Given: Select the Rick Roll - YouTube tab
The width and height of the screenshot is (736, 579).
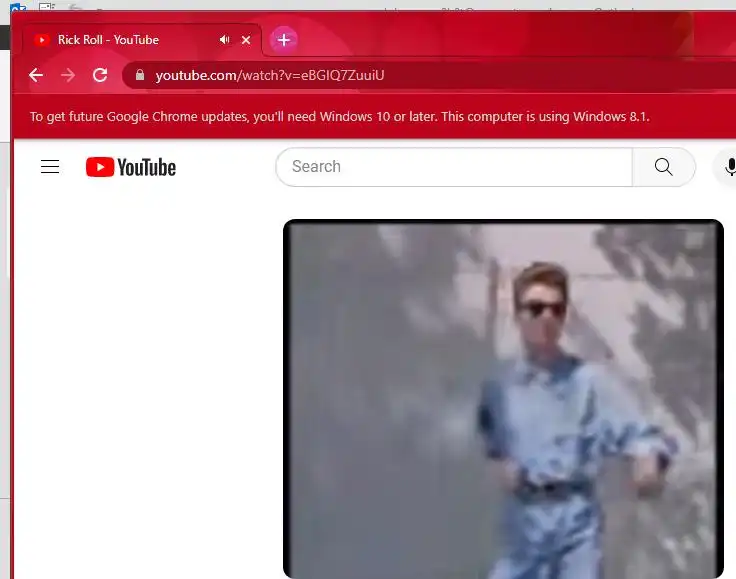Looking at the screenshot, I should 142,40.
